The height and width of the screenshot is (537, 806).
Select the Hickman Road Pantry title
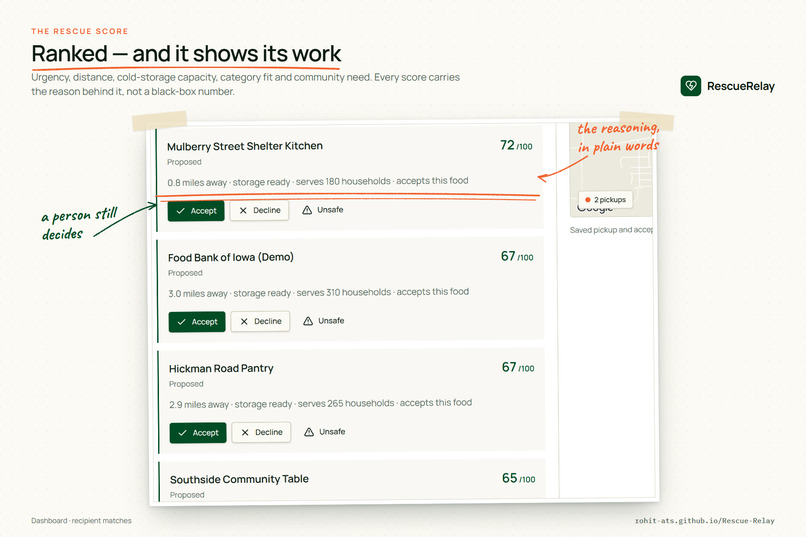[x=221, y=368]
